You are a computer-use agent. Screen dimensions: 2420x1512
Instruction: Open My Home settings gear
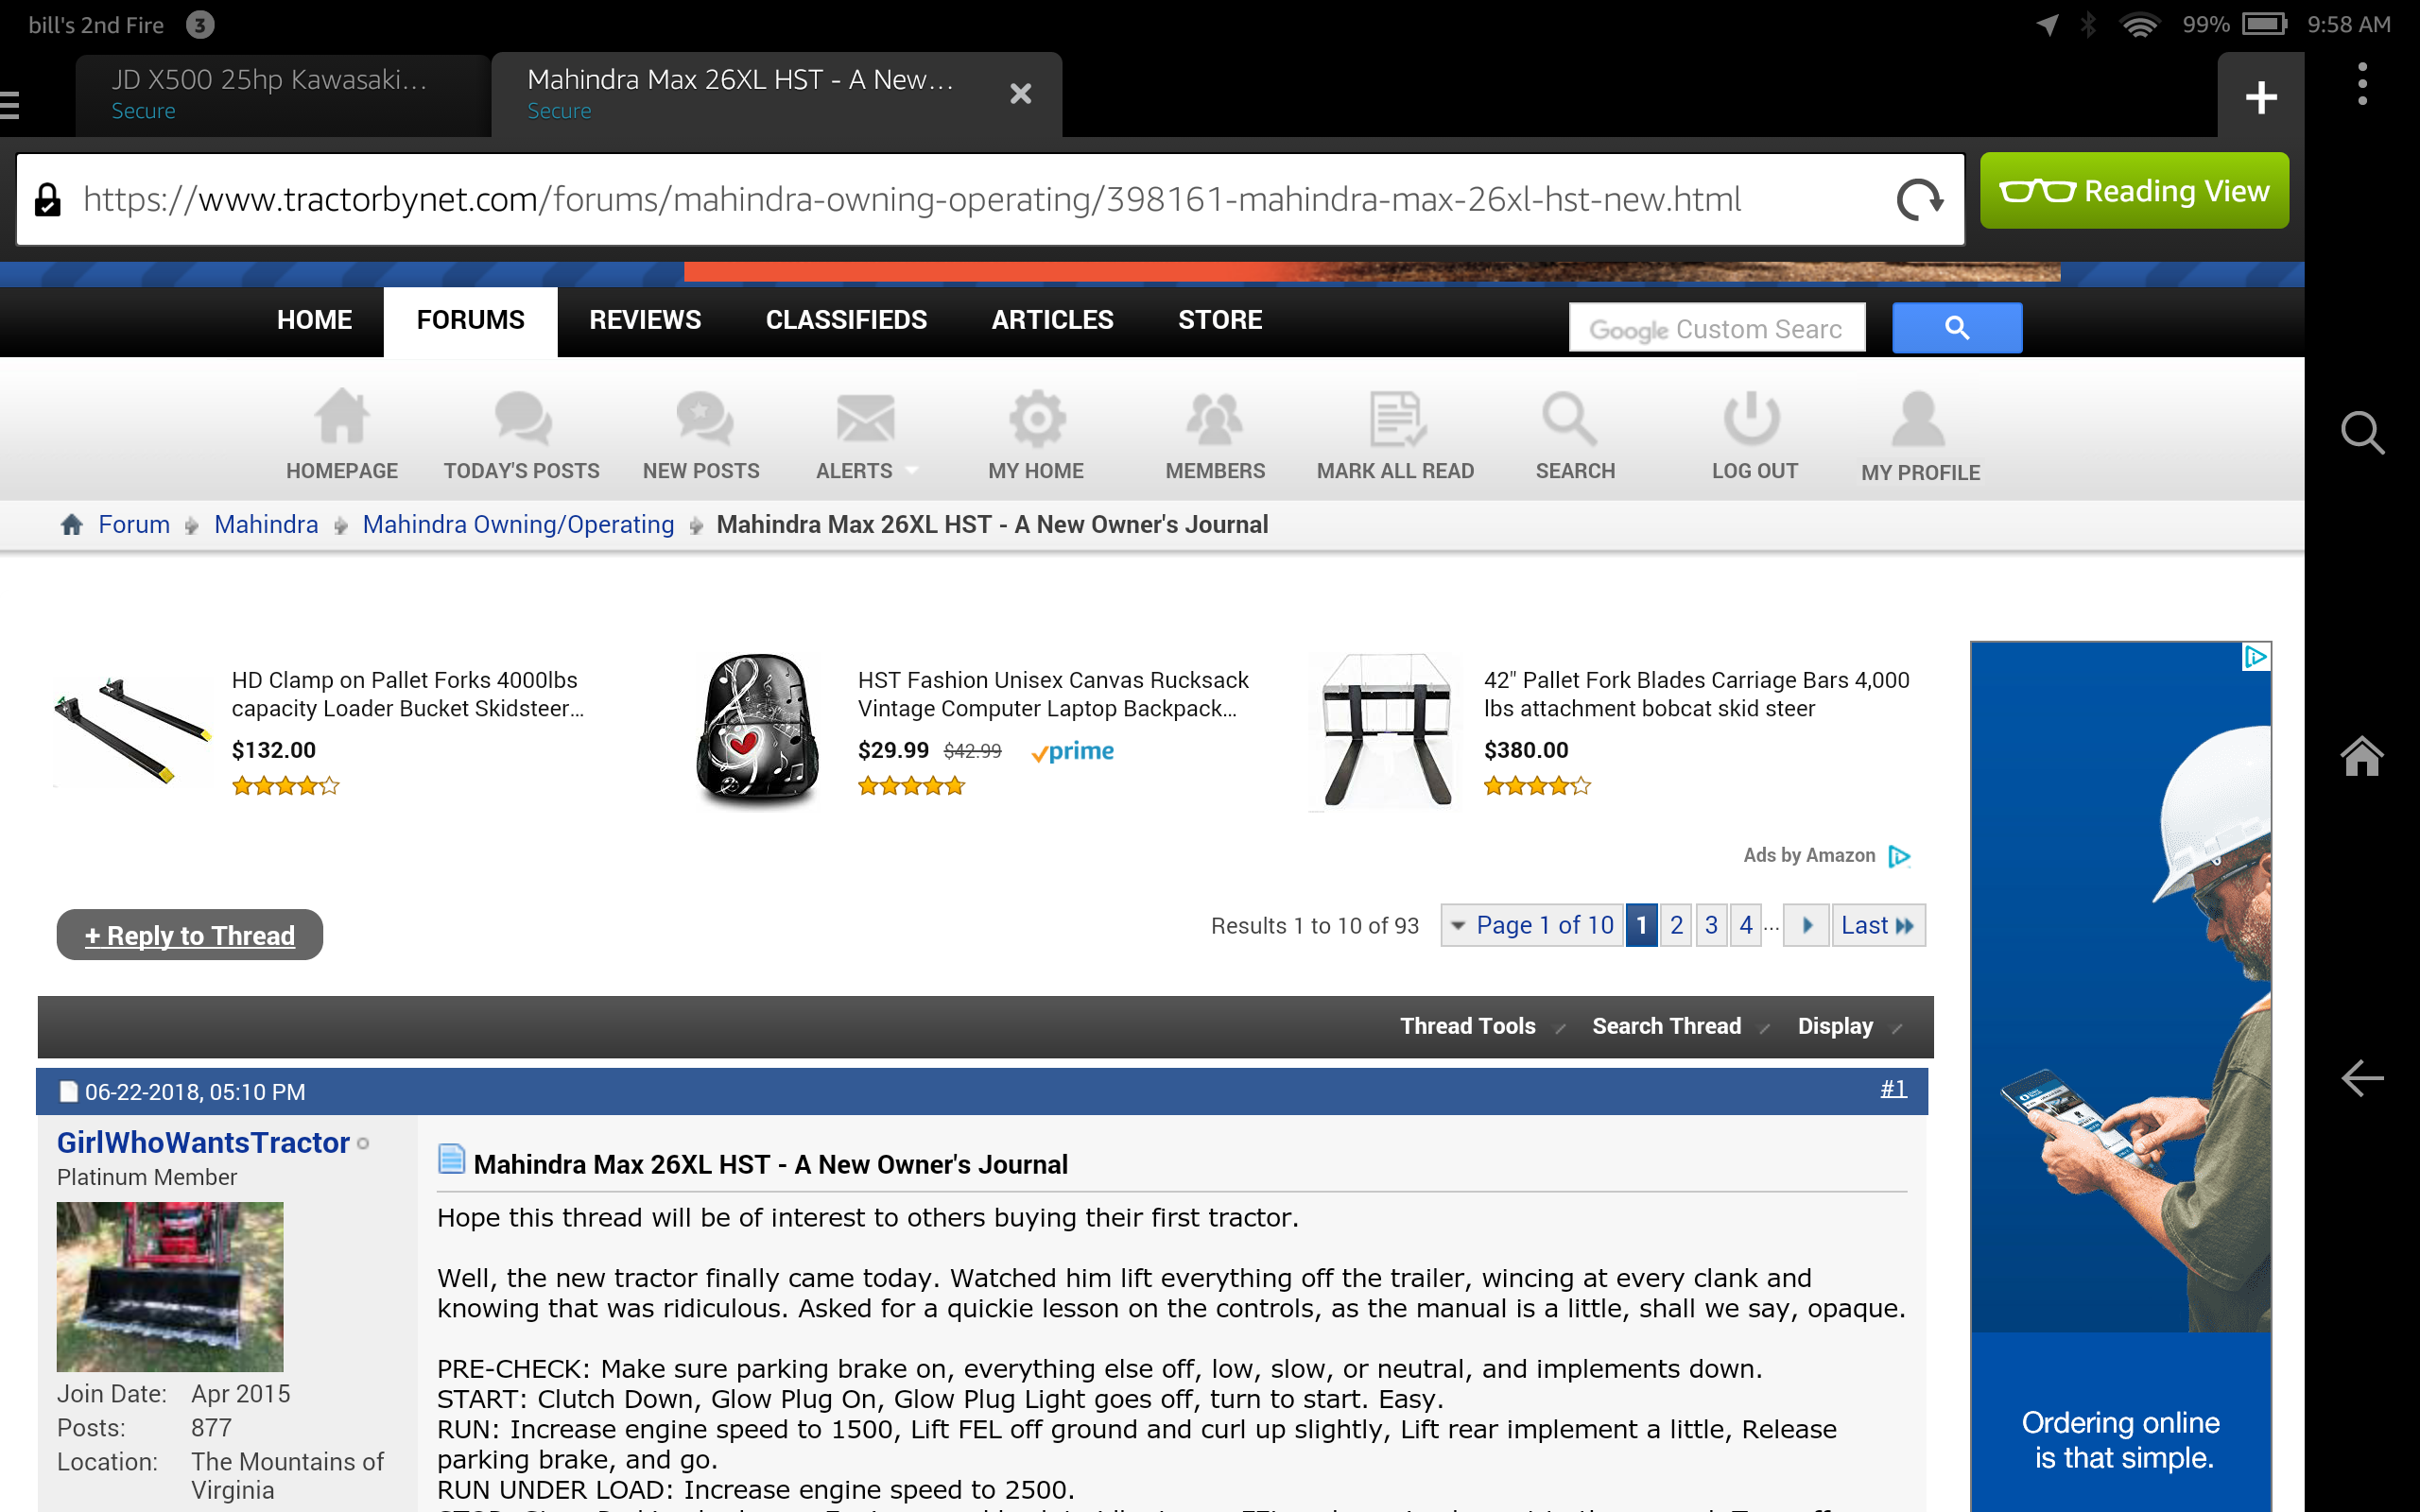click(x=1036, y=436)
